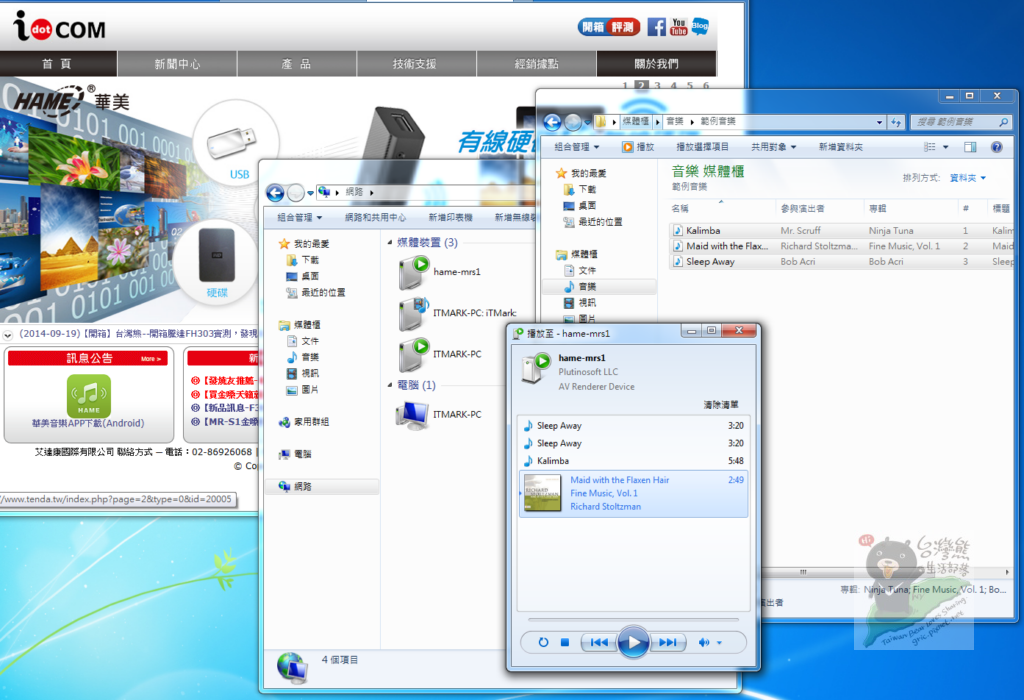Collapse the Computers (1) group
Screen dimensions: 1024x700
pos(390,385)
